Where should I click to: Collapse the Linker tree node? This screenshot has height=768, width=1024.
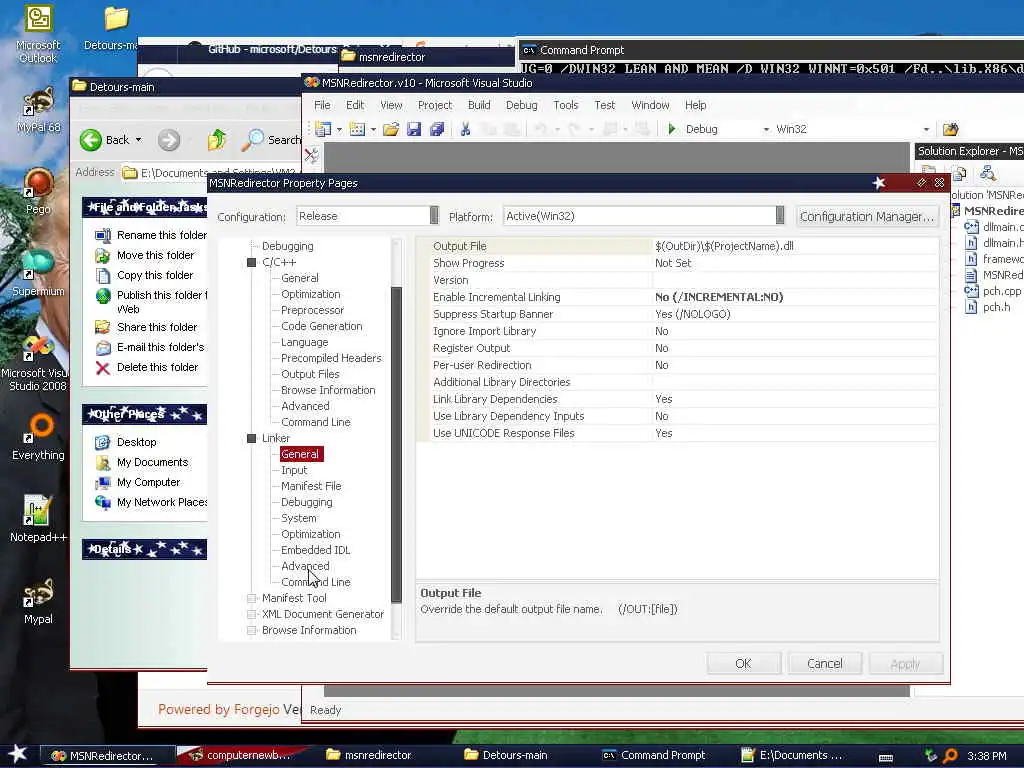(x=251, y=438)
